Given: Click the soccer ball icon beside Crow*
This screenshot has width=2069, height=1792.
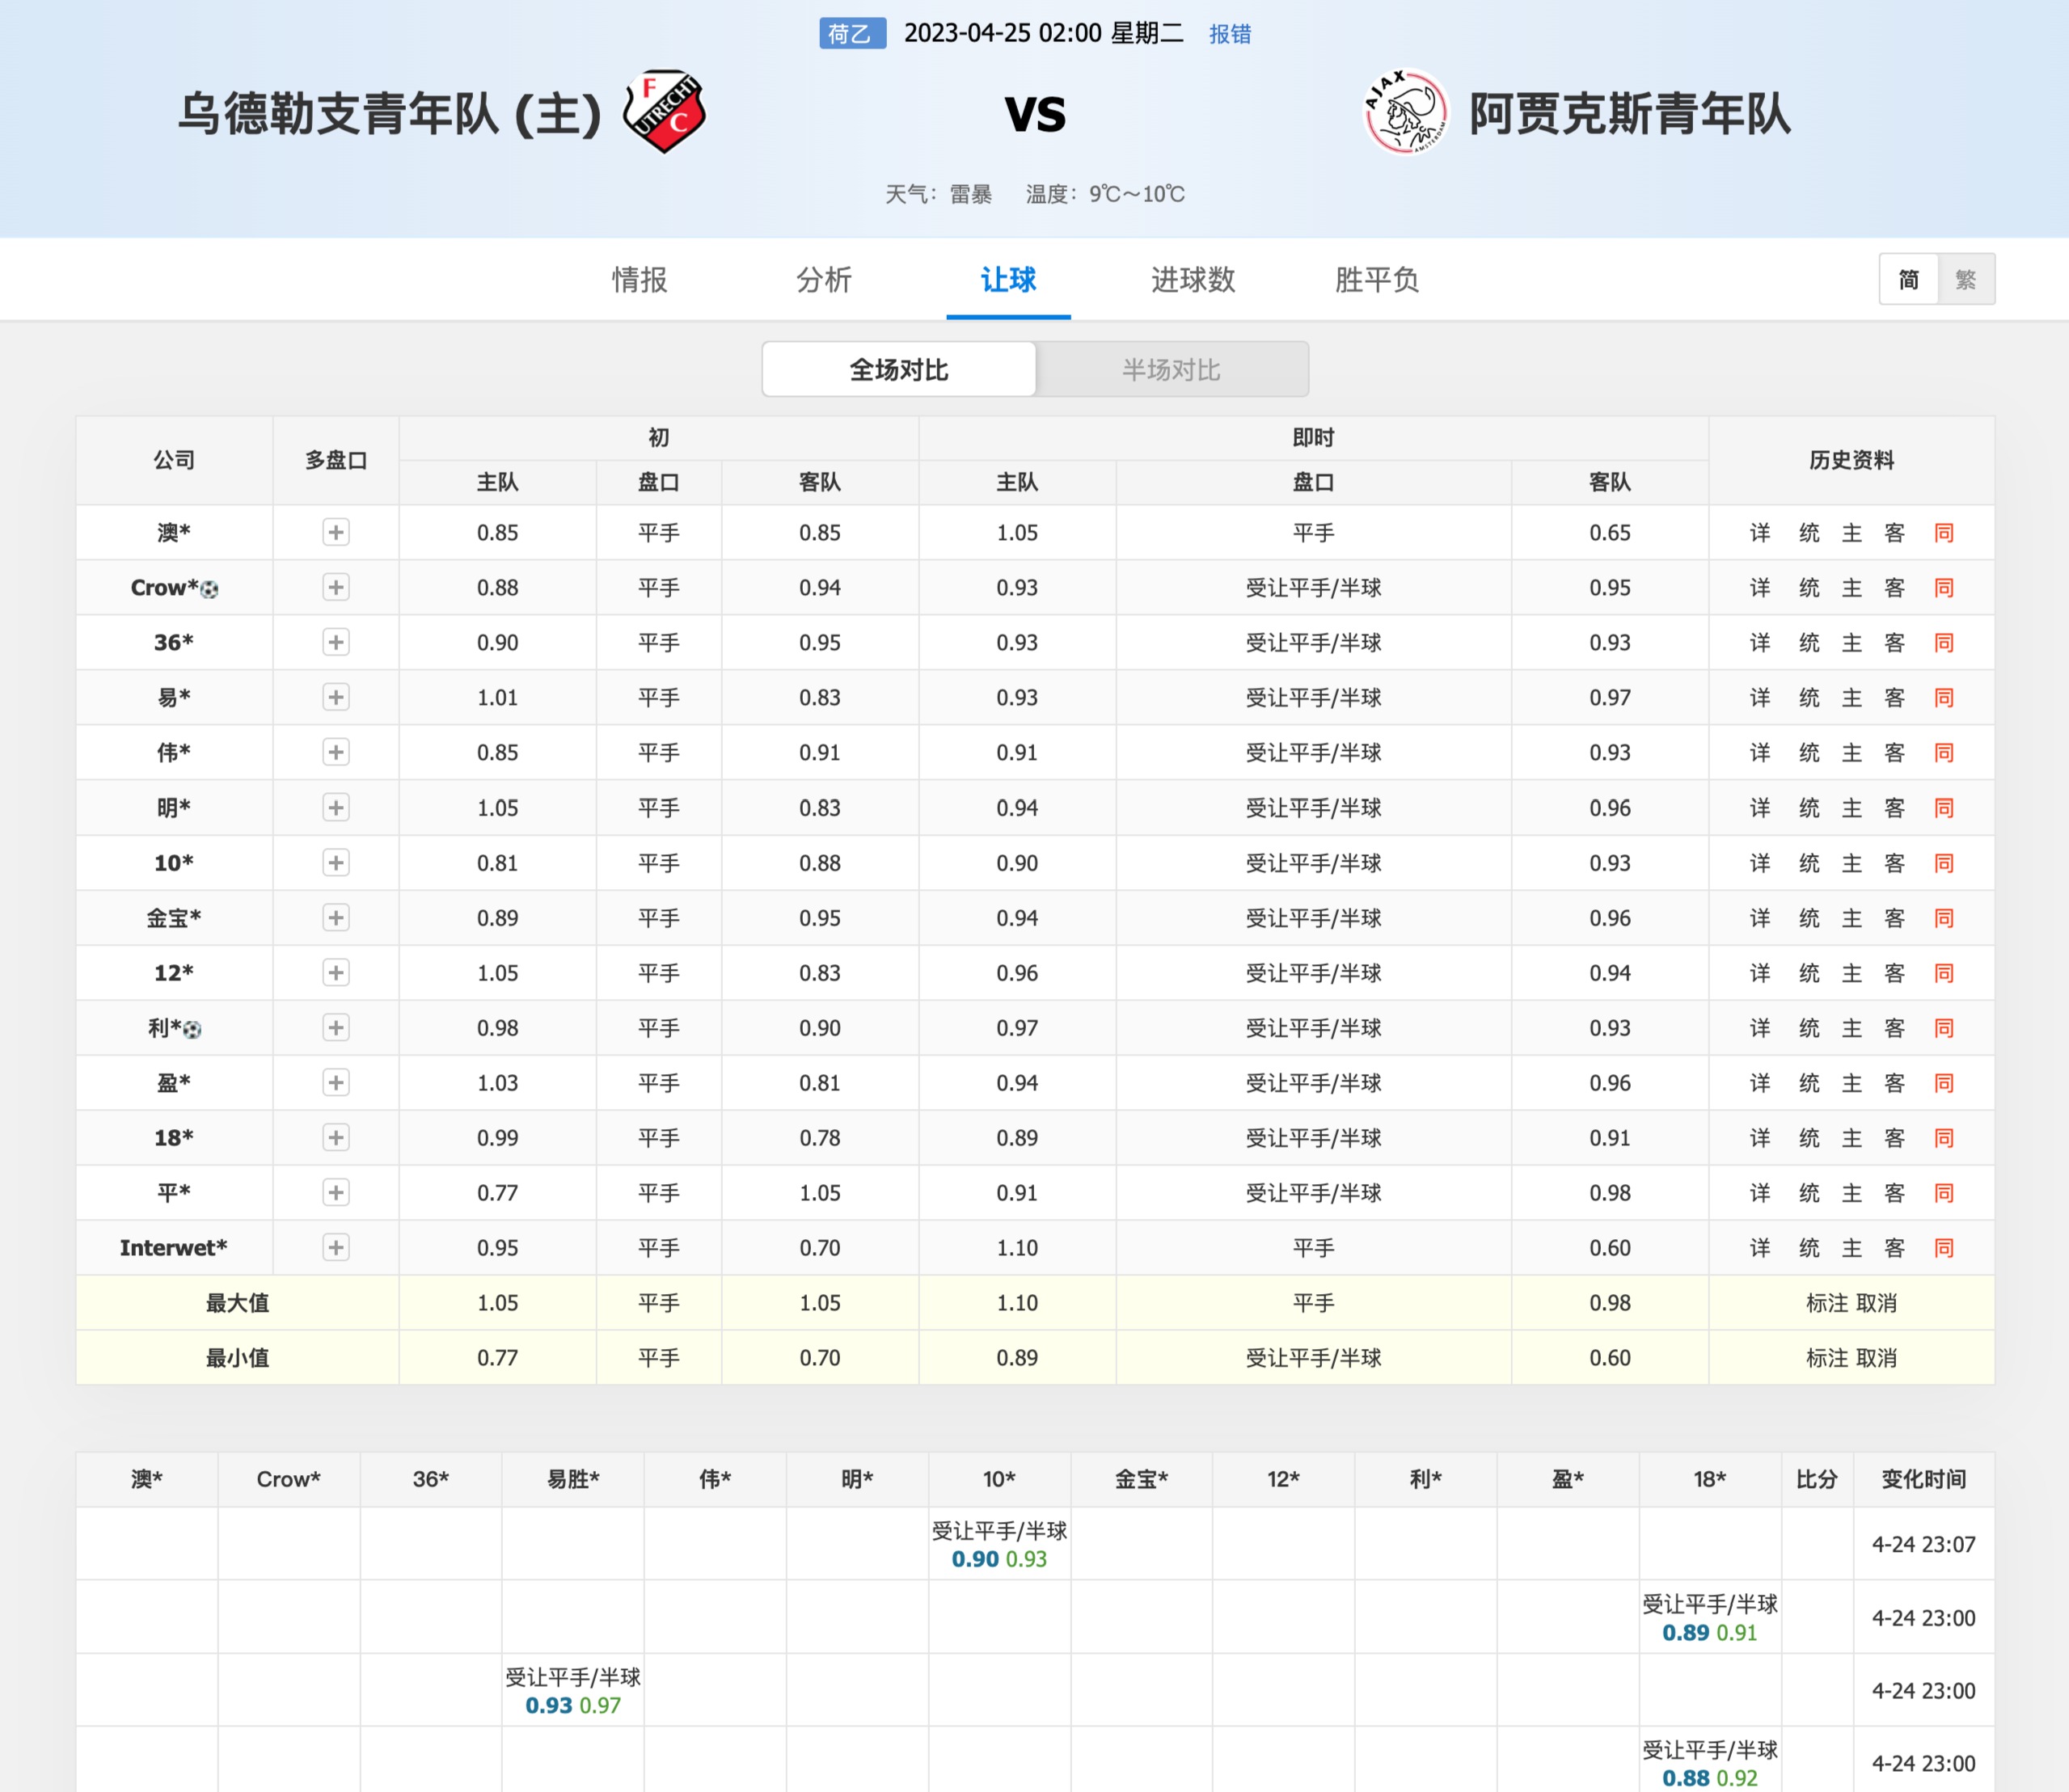Looking at the screenshot, I should 209,589.
